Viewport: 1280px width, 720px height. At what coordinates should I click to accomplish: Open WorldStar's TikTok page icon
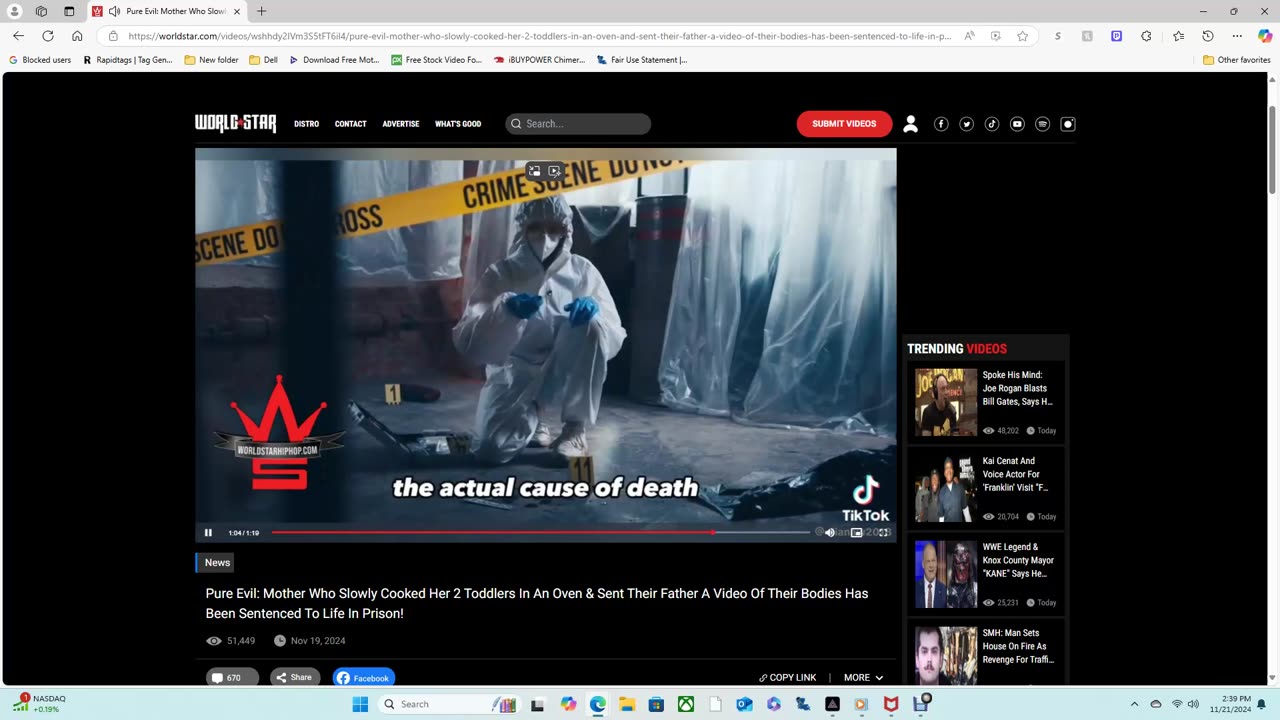[x=992, y=124]
